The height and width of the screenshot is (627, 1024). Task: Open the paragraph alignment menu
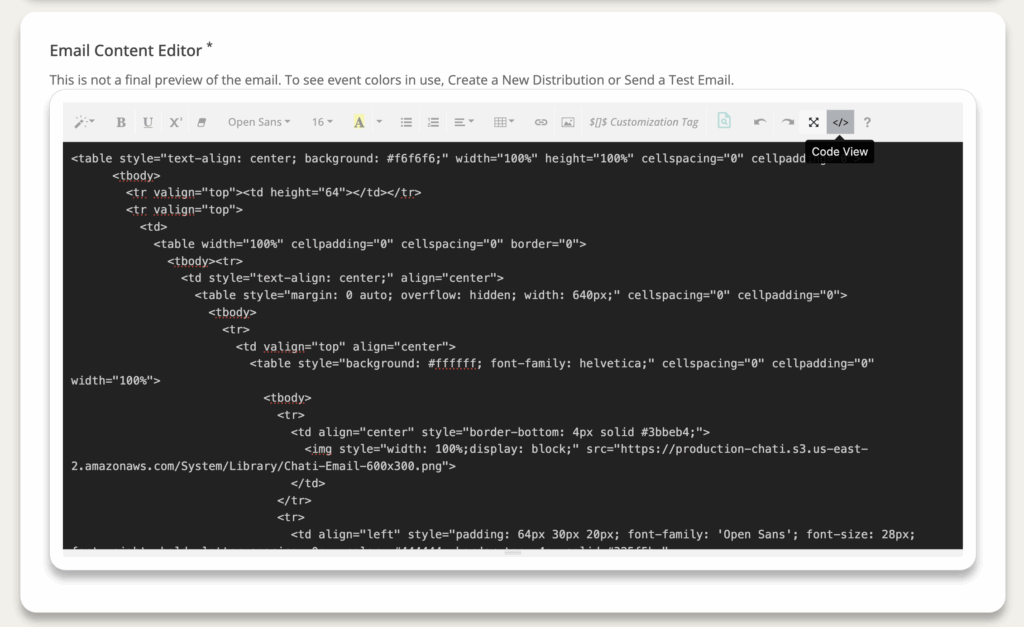coord(464,122)
